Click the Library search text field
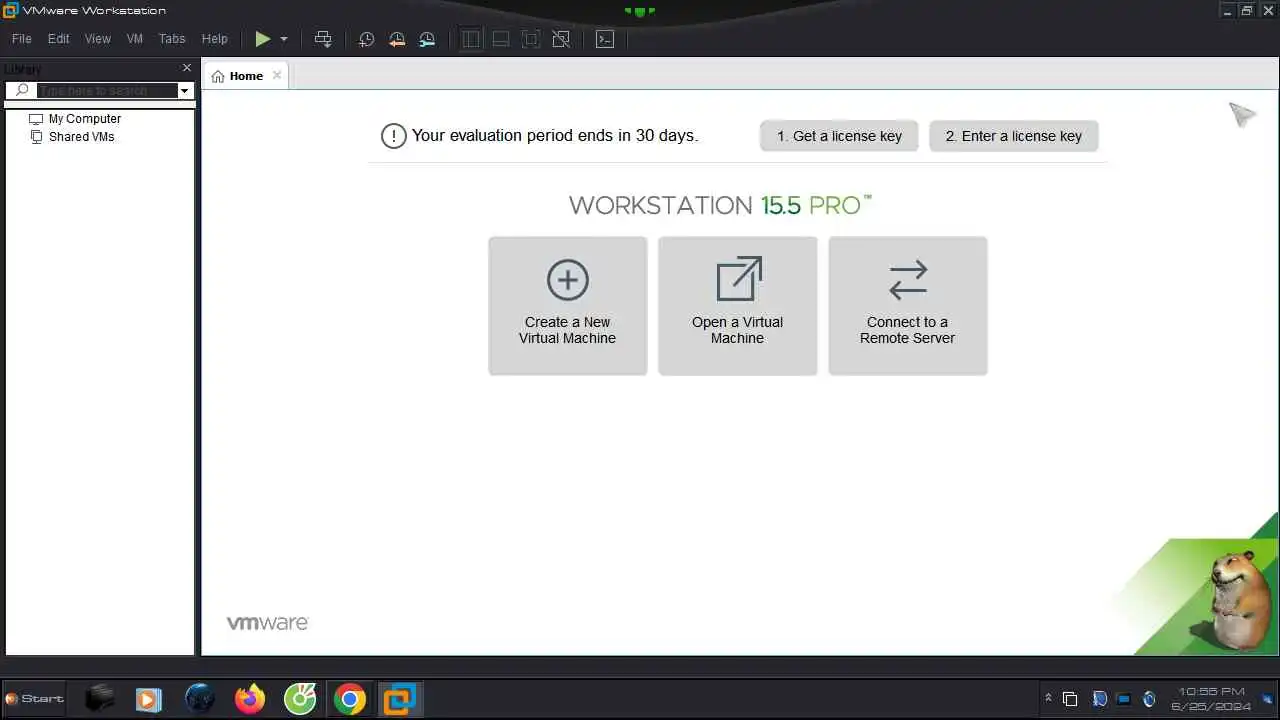 107,90
